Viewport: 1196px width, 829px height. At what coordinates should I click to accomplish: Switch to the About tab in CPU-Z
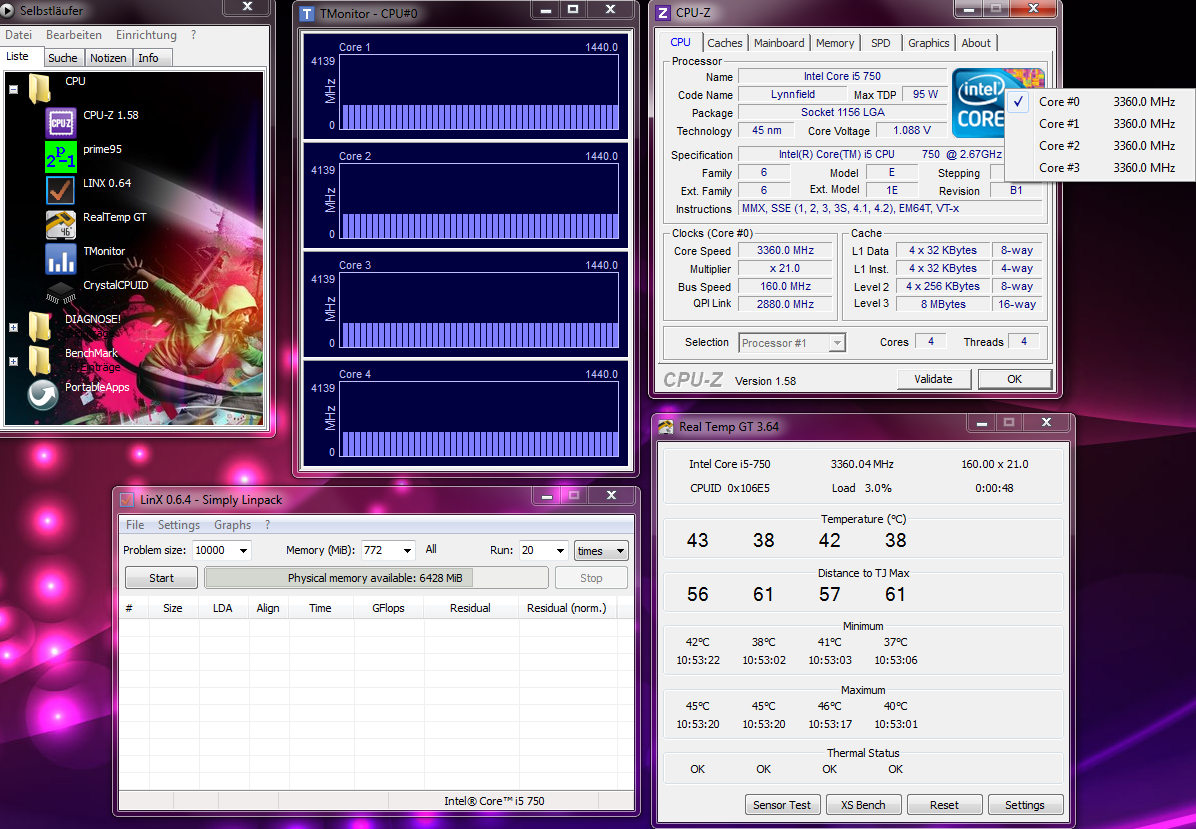pyautogui.click(x=976, y=43)
